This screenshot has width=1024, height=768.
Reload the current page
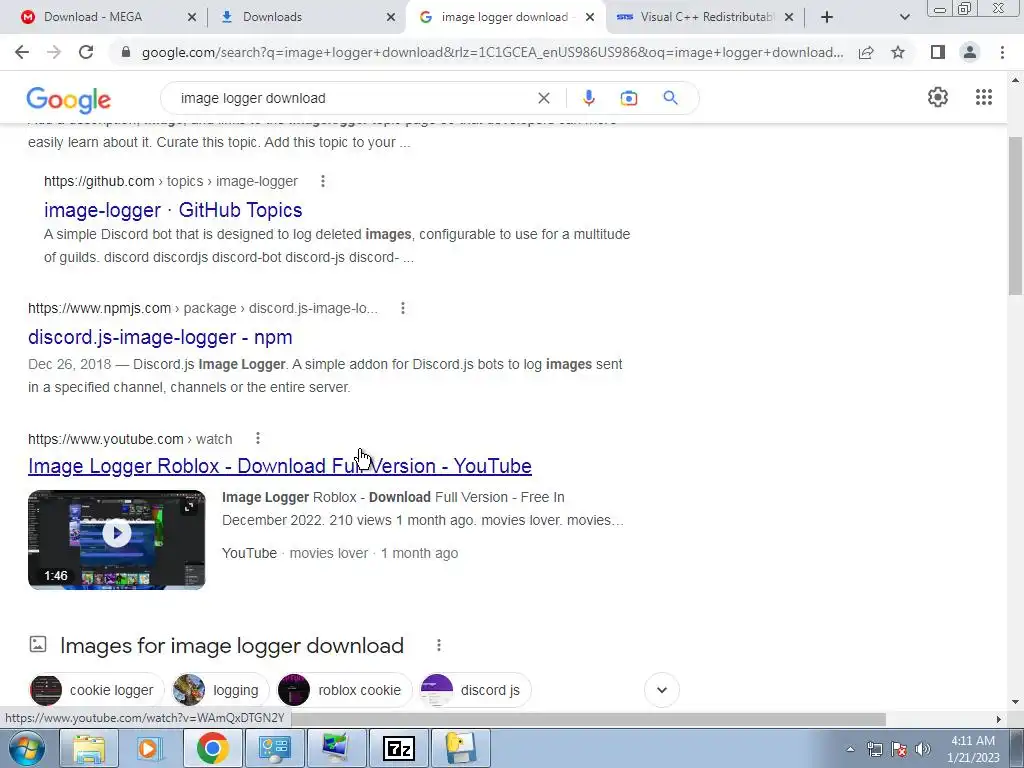coord(86,52)
